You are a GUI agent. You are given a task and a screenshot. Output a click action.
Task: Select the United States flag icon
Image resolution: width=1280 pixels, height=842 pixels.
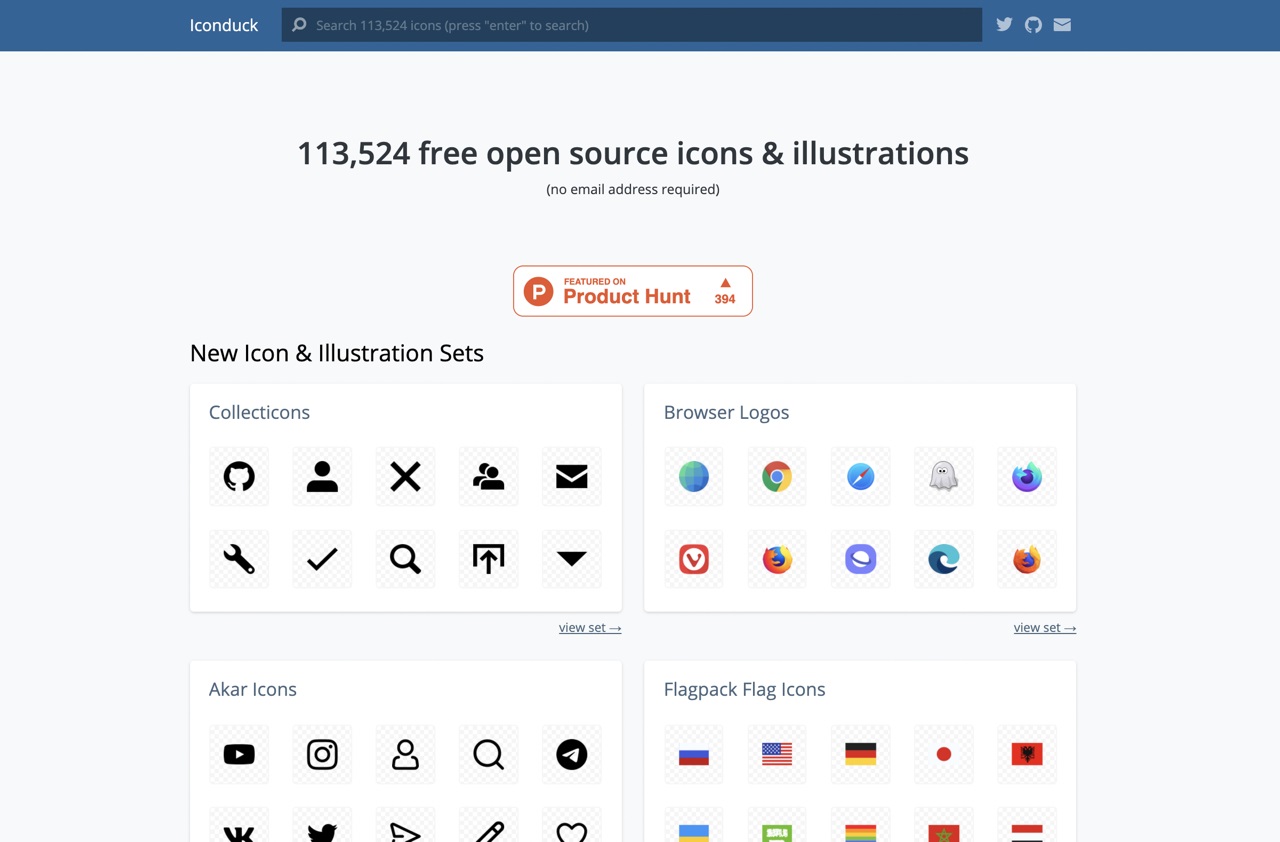pyautogui.click(x=777, y=754)
